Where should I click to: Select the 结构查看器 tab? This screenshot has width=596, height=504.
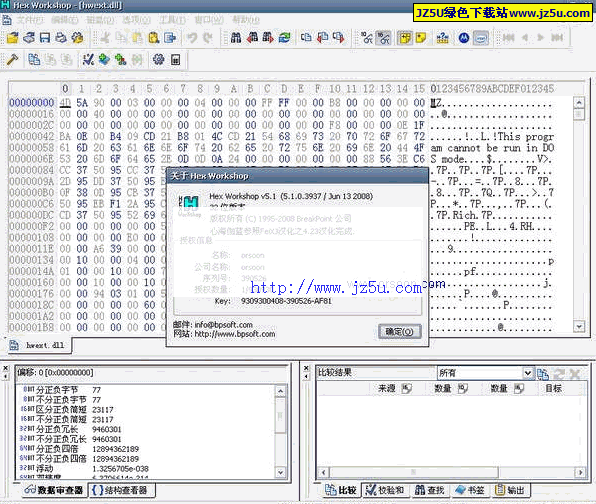(122, 490)
